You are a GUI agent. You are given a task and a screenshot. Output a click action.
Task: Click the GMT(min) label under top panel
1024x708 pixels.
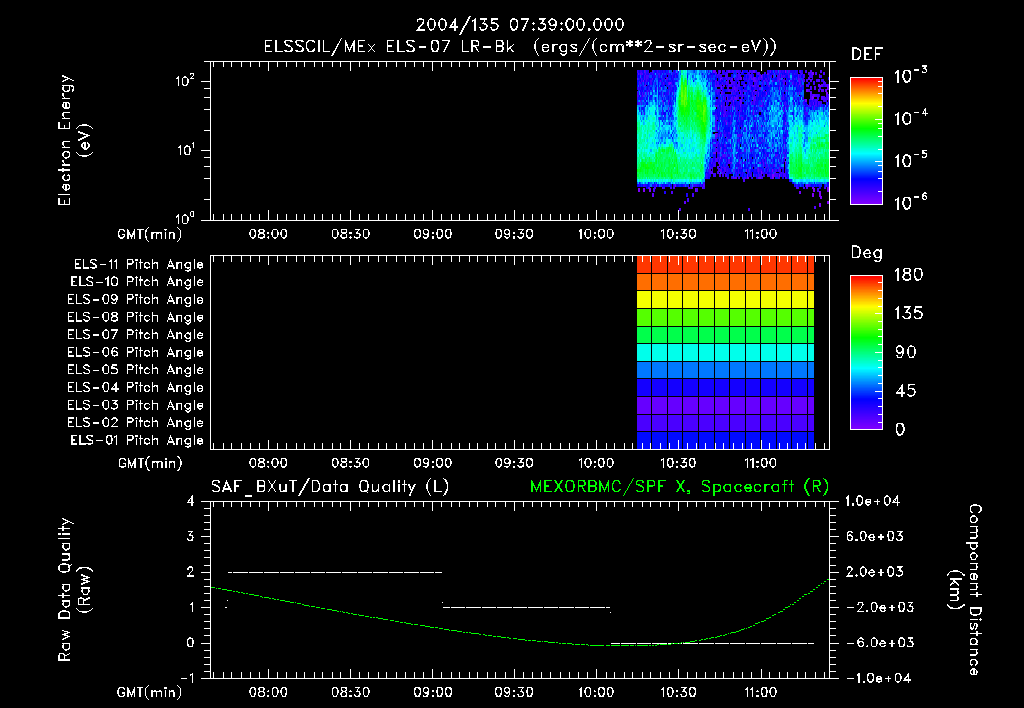(150, 234)
